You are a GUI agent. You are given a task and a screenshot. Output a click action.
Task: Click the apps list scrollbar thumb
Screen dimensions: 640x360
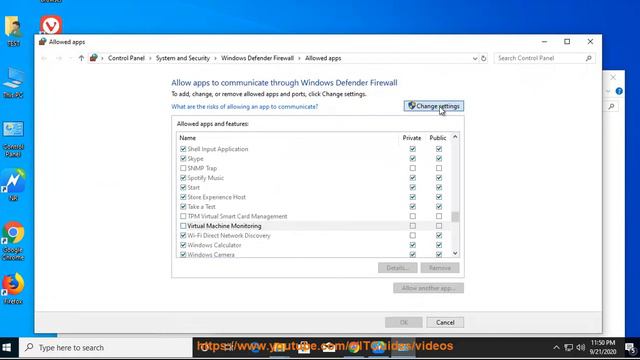[455, 217]
